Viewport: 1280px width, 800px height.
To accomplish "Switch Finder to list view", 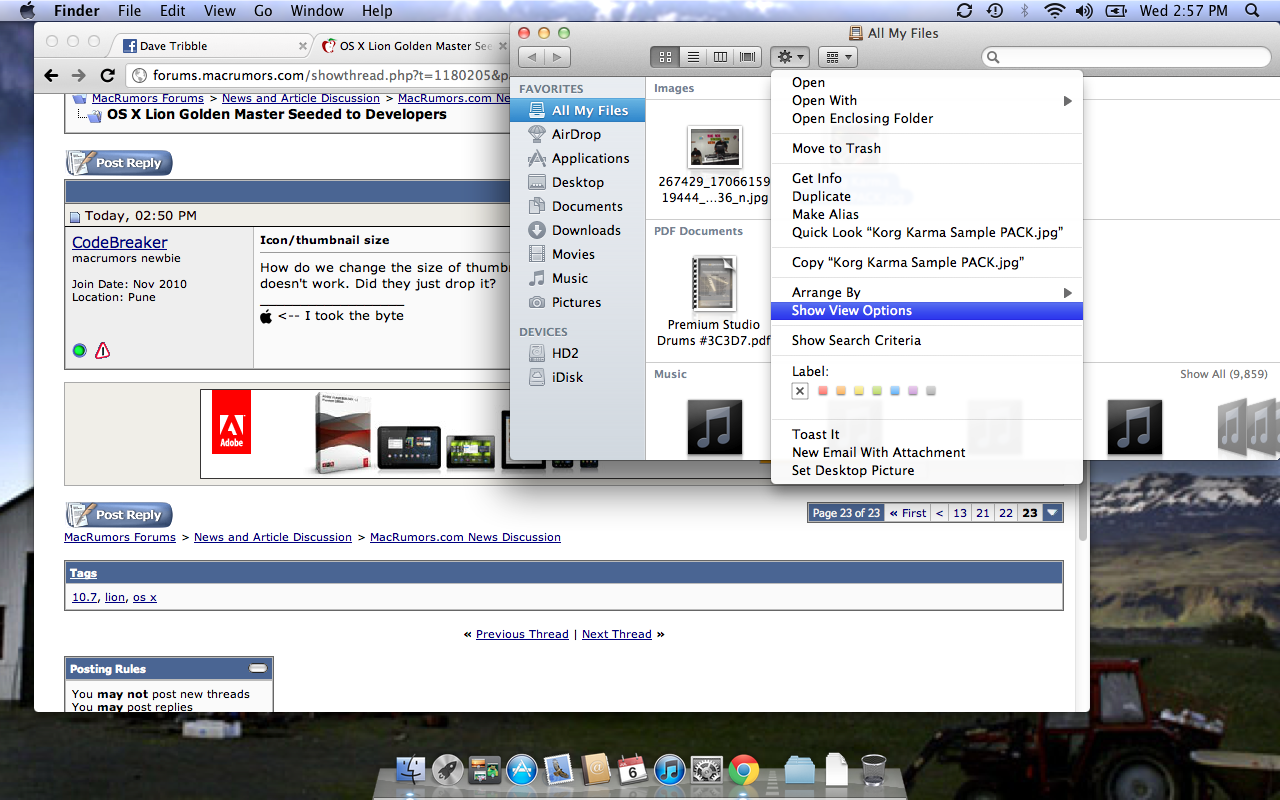I will coord(692,57).
